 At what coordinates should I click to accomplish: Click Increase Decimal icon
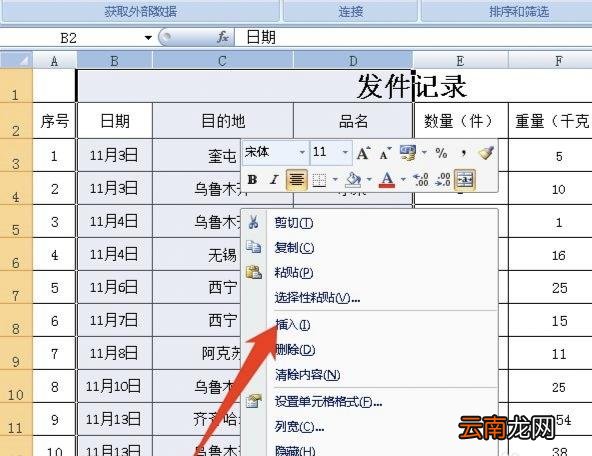point(421,180)
